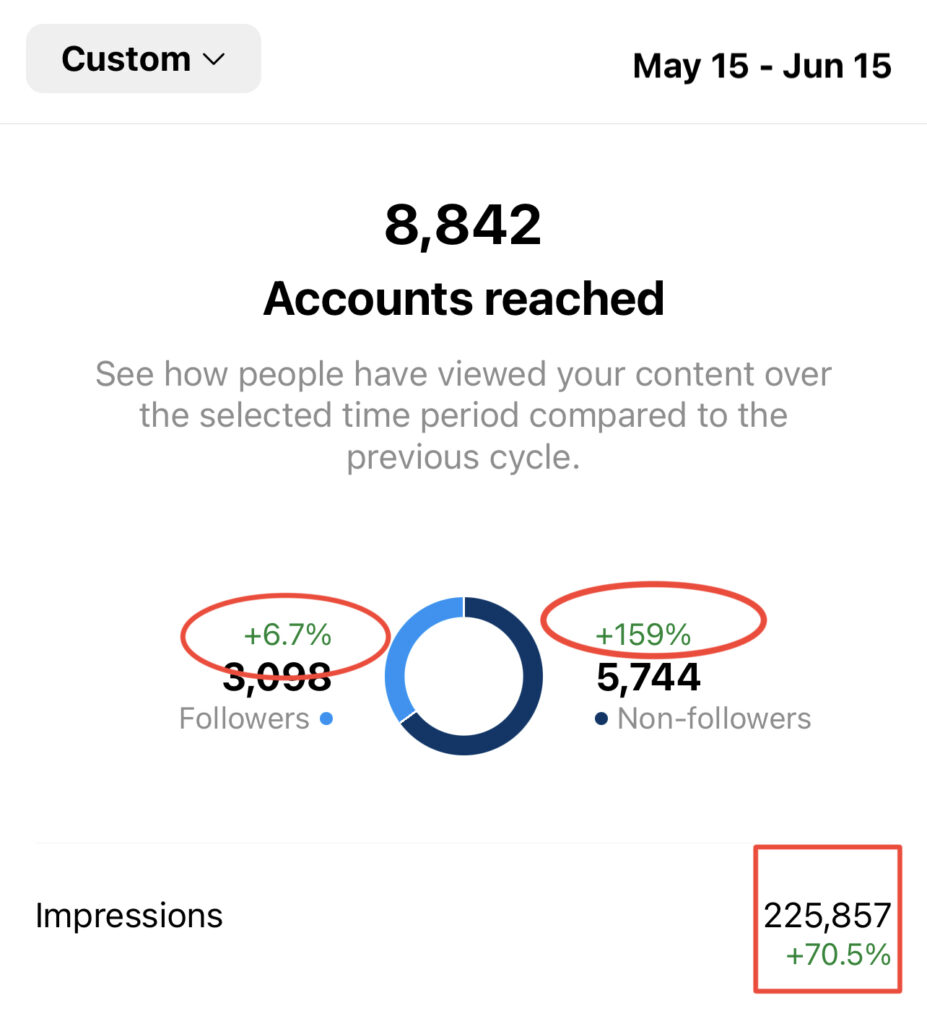Tap the dark blue dot beside Non-followers

pyautogui.click(x=602, y=719)
